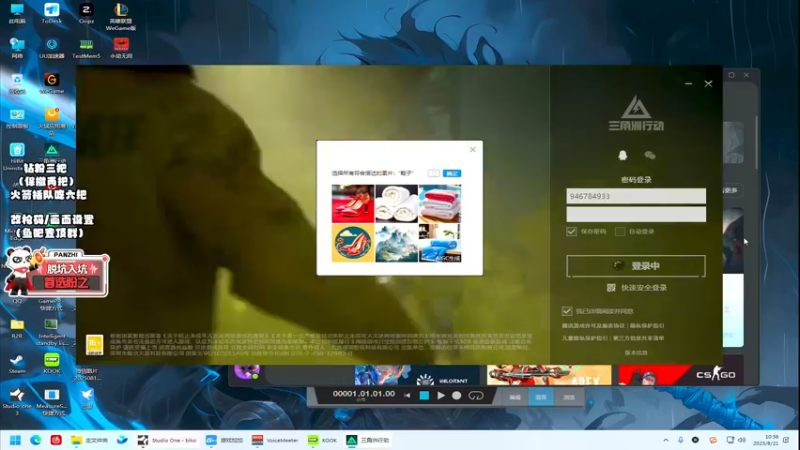Open the volume tray icon
800x450 pixels.
(x=742, y=440)
